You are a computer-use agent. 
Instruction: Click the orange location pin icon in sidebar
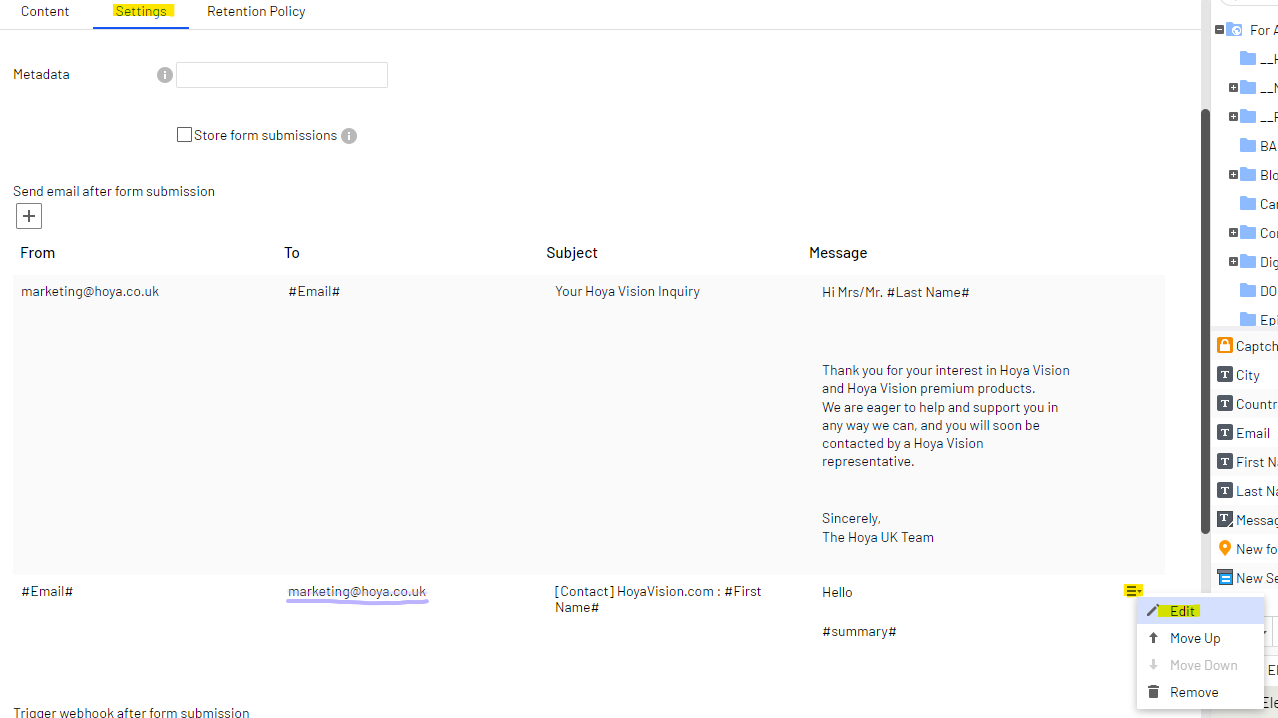pyautogui.click(x=1225, y=548)
